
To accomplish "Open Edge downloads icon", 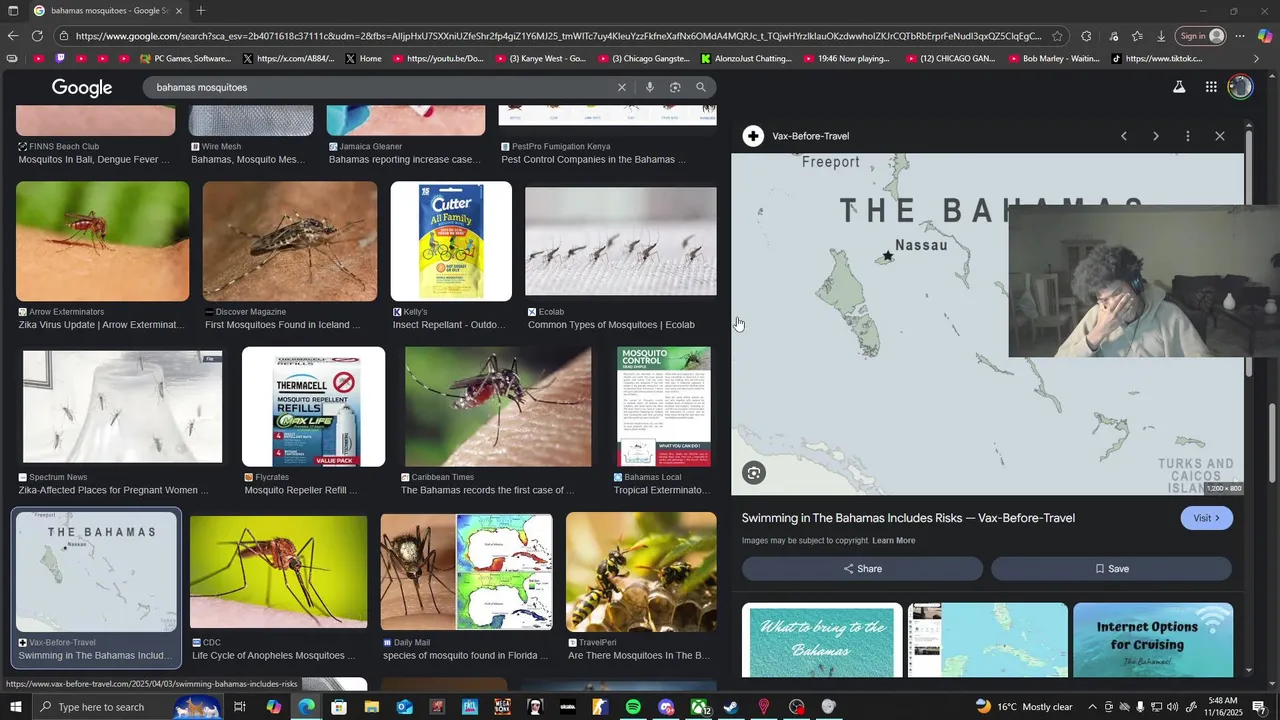I will (1161, 36).
